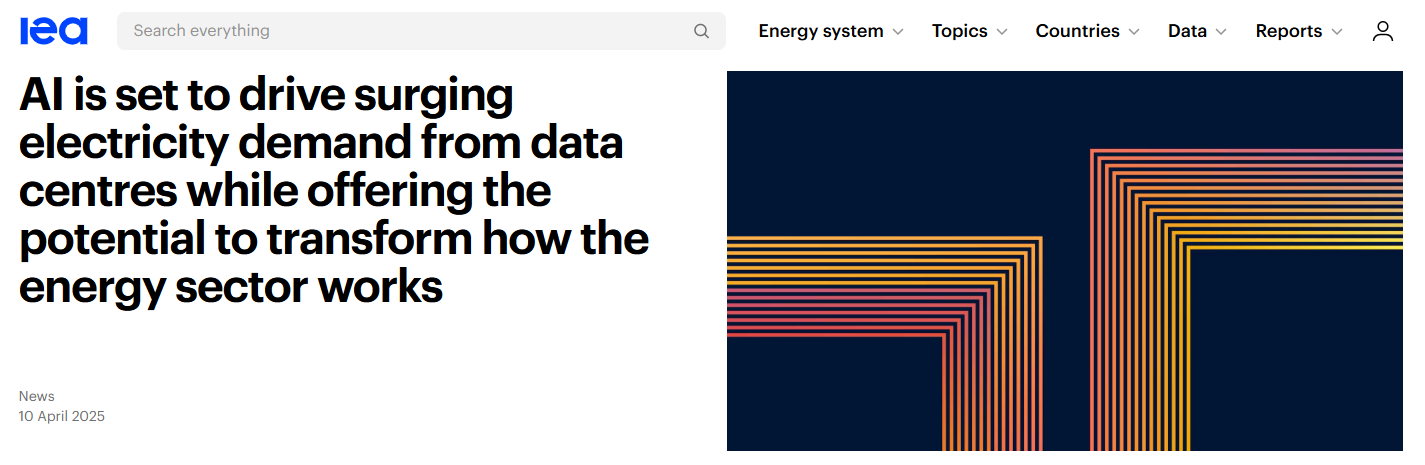Screen dimensions: 1425x465
Task: Click the AI electricity demand article headline
Action: 334,191
